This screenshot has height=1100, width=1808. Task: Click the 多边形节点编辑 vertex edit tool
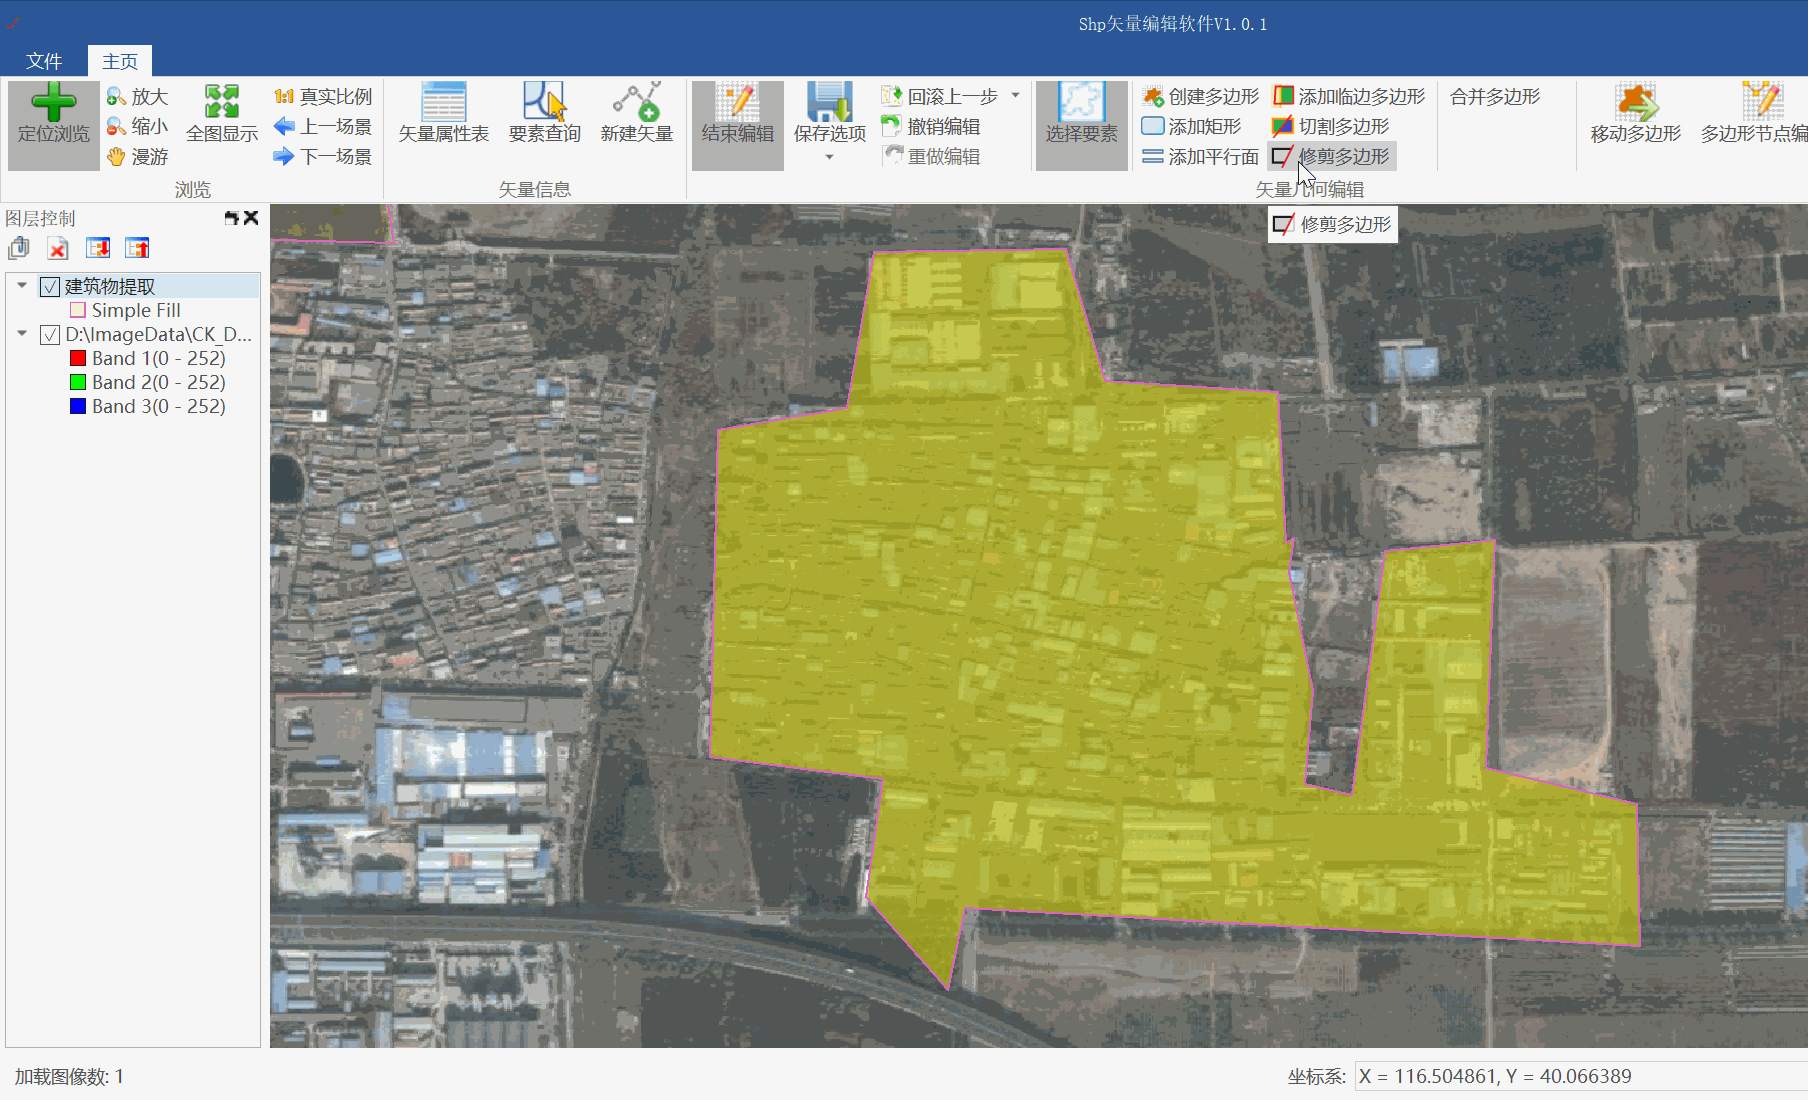(x=1753, y=115)
